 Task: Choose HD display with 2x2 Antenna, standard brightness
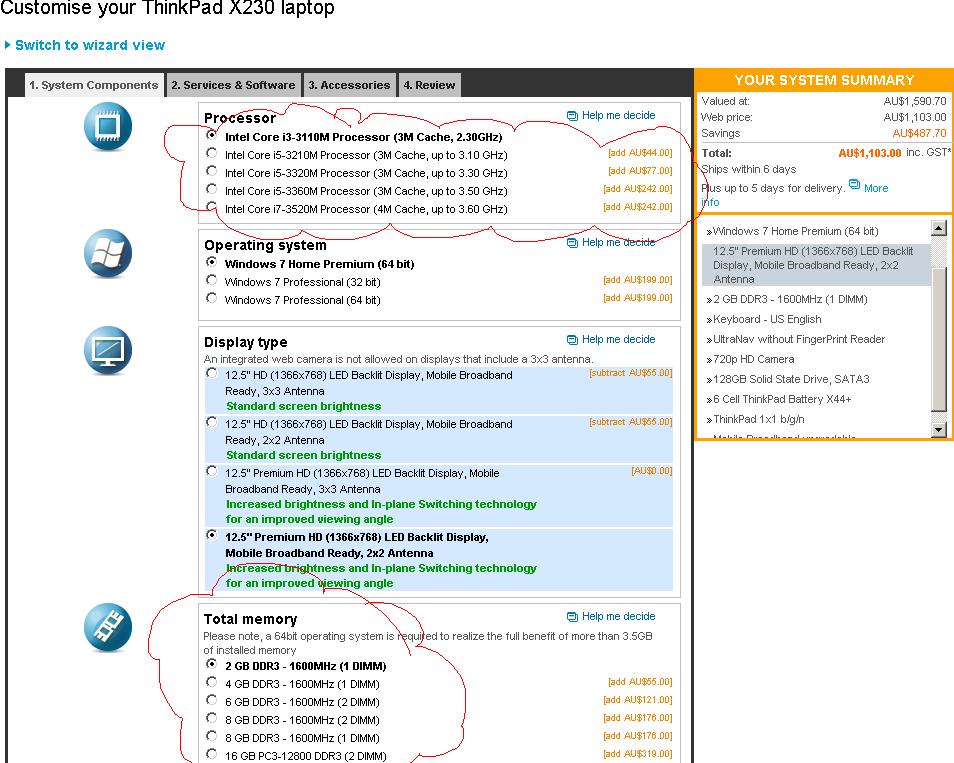coord(211,422)
